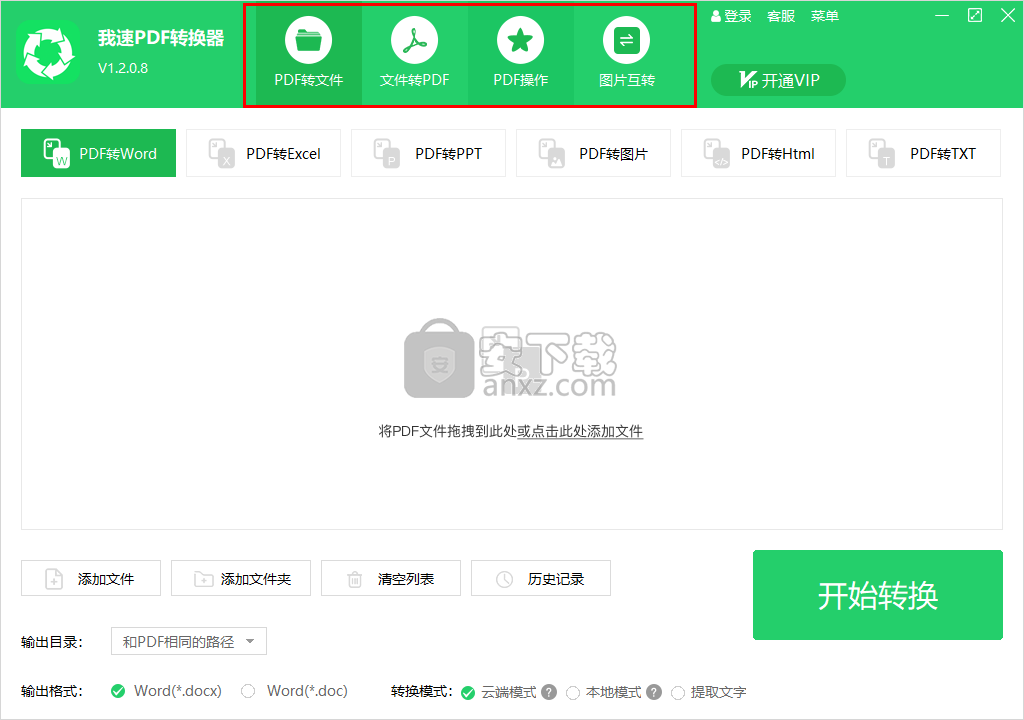The width and height of the screenshot is (1024, 720).
Task: Switch to PDF转Word tab
Action: click(98, 153)
